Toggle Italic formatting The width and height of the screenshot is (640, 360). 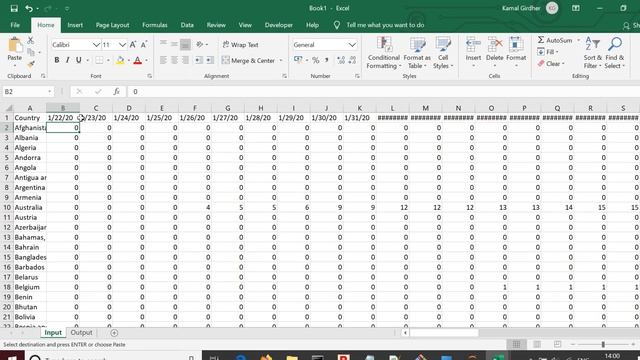coord(67,60)
